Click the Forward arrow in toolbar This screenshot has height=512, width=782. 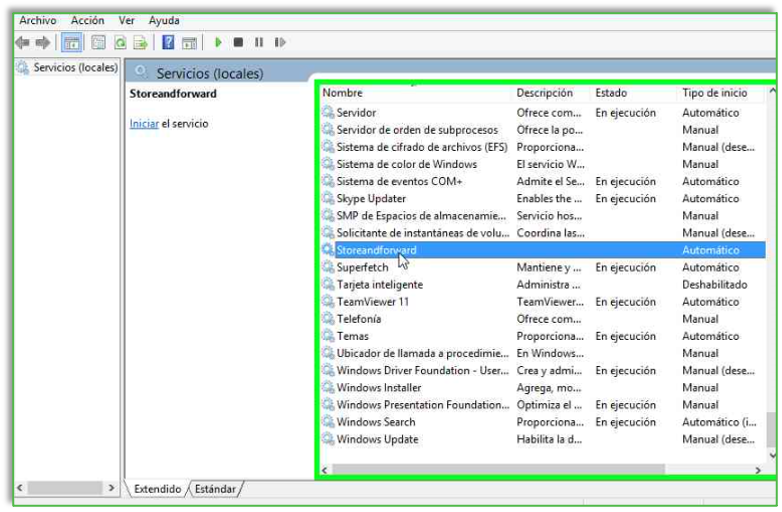pos(43,43)
